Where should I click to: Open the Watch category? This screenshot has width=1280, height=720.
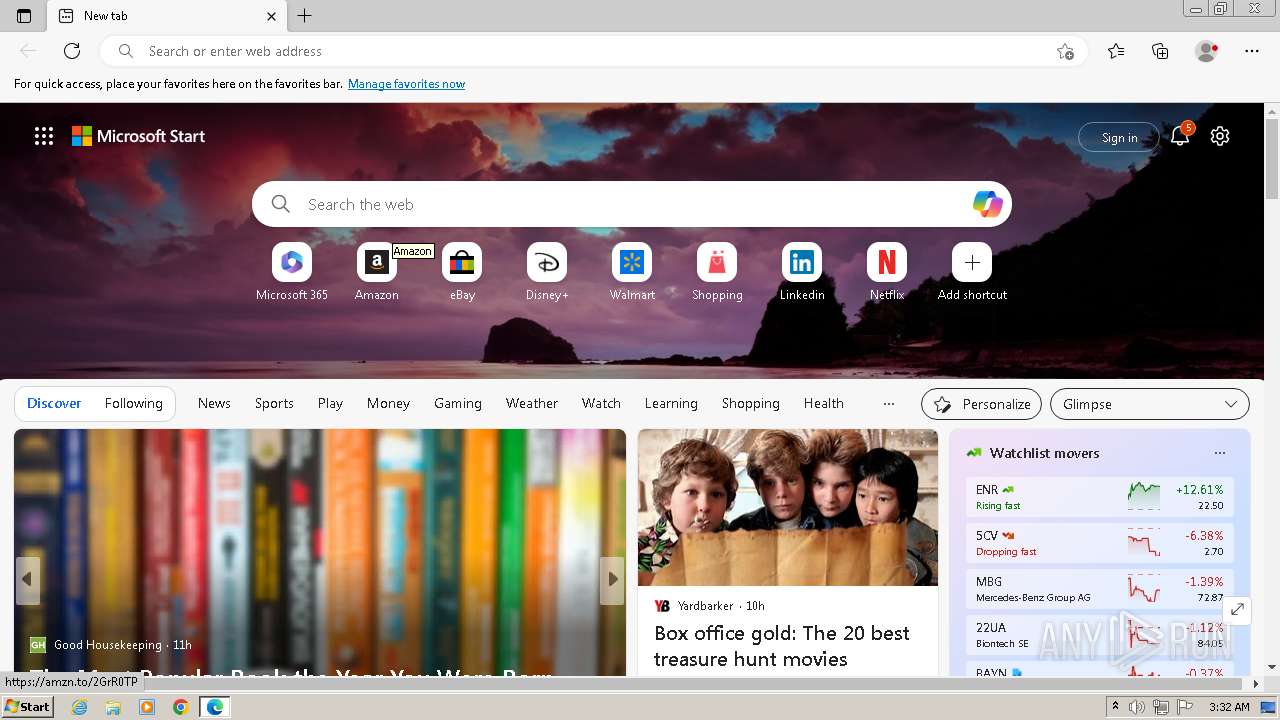(601, 403)
